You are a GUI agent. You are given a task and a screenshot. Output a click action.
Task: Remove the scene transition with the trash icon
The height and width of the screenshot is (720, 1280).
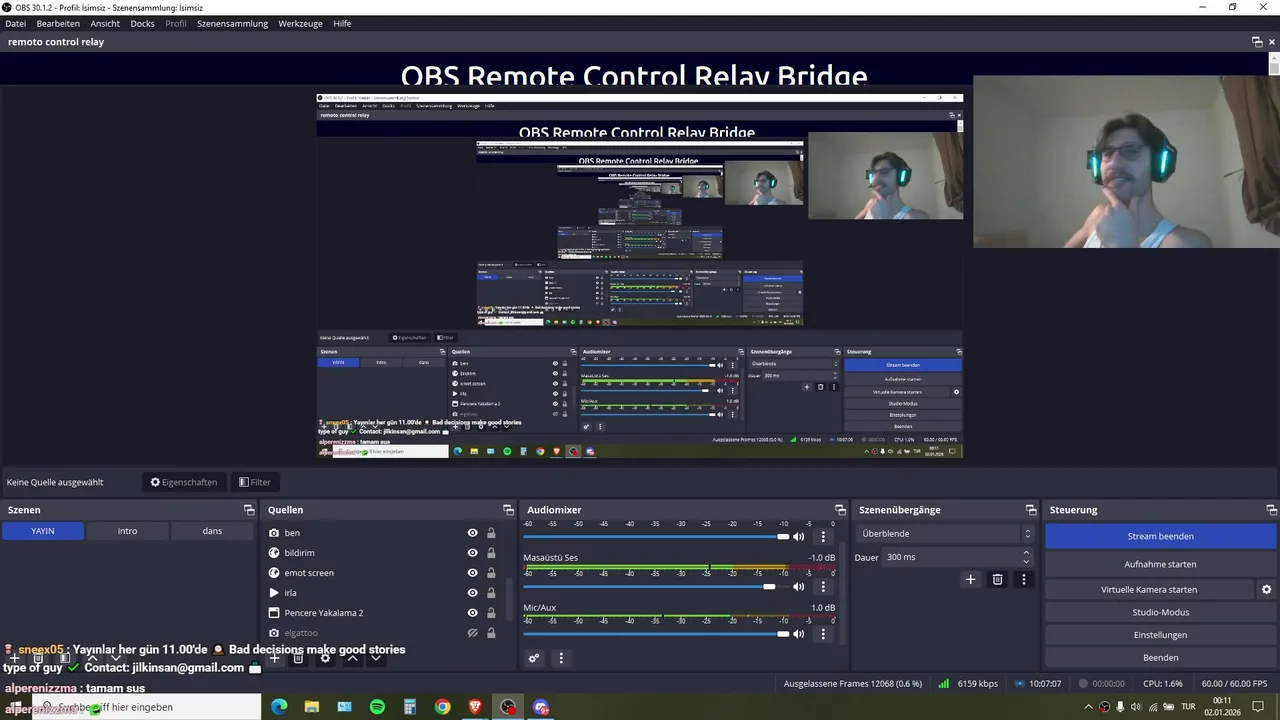[997, 579]
